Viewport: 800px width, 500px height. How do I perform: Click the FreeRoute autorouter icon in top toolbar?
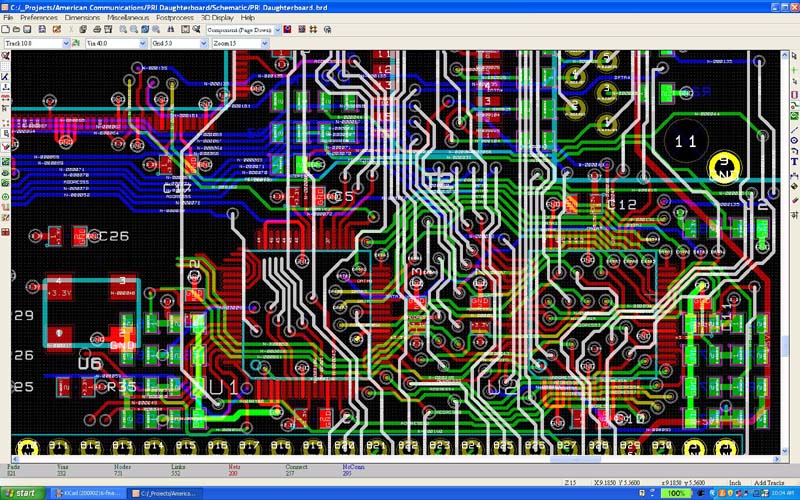[x=328, y=30]
